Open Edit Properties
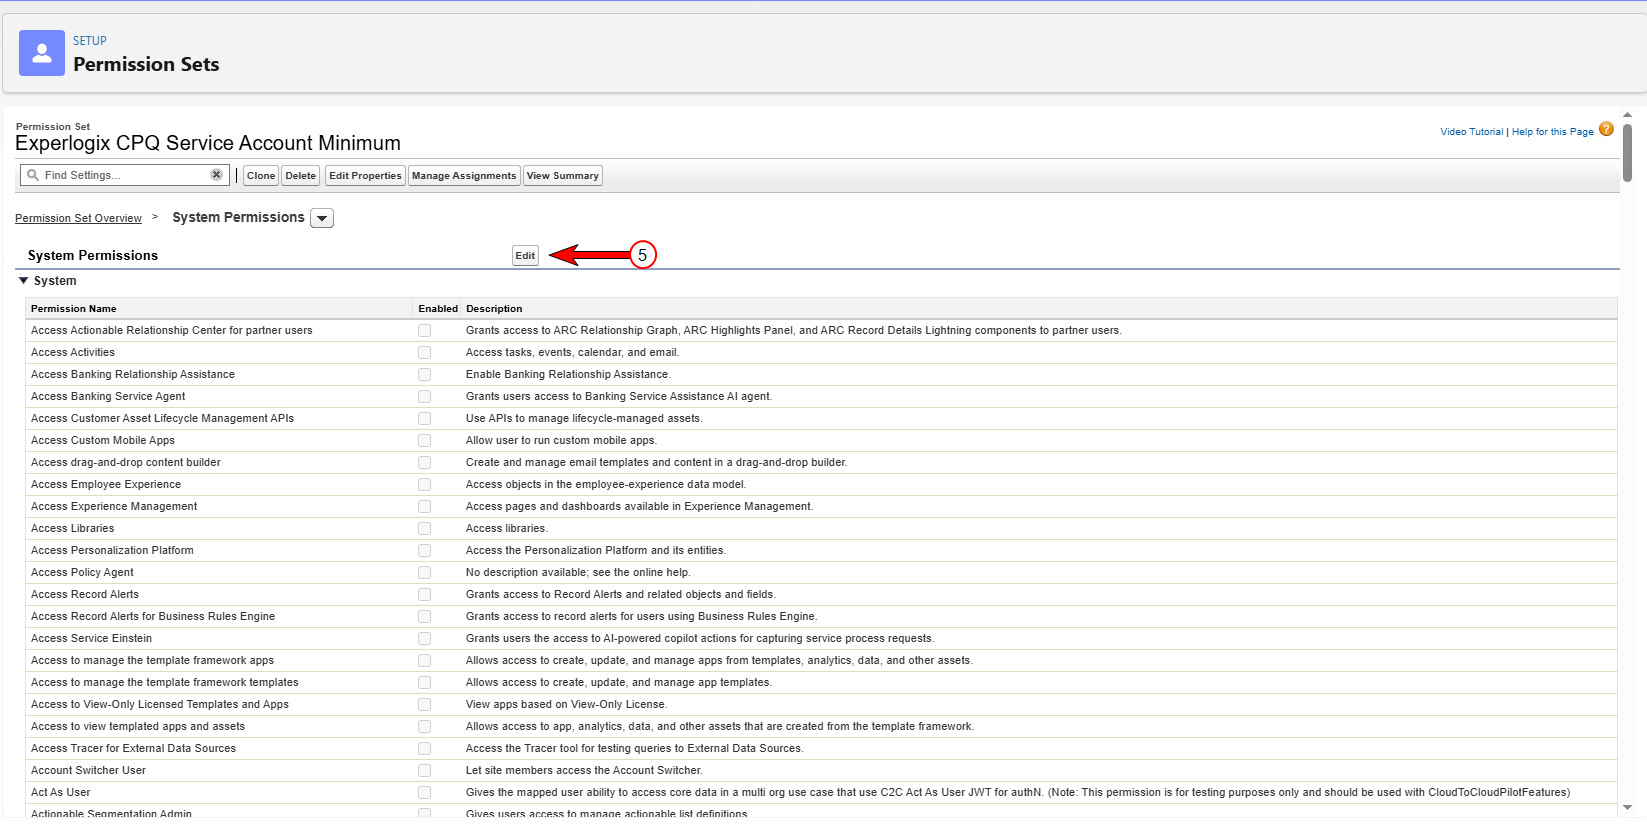This screenshot has height=824, width=1647. pos(365,176)
